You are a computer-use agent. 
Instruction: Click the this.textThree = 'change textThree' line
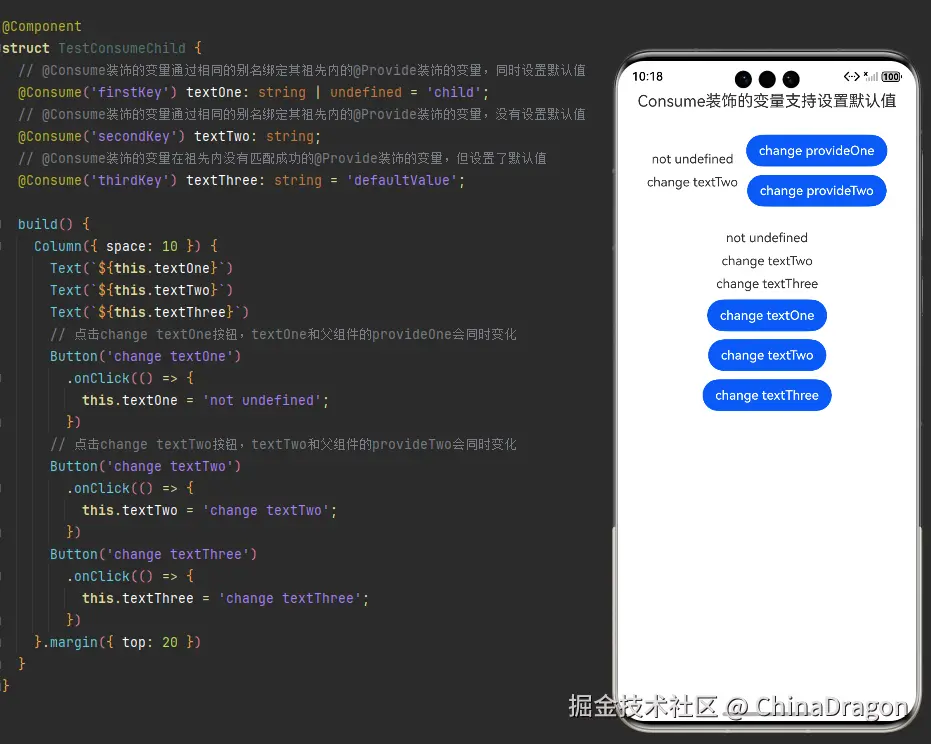pyautogui.click(x=226, y=598)
